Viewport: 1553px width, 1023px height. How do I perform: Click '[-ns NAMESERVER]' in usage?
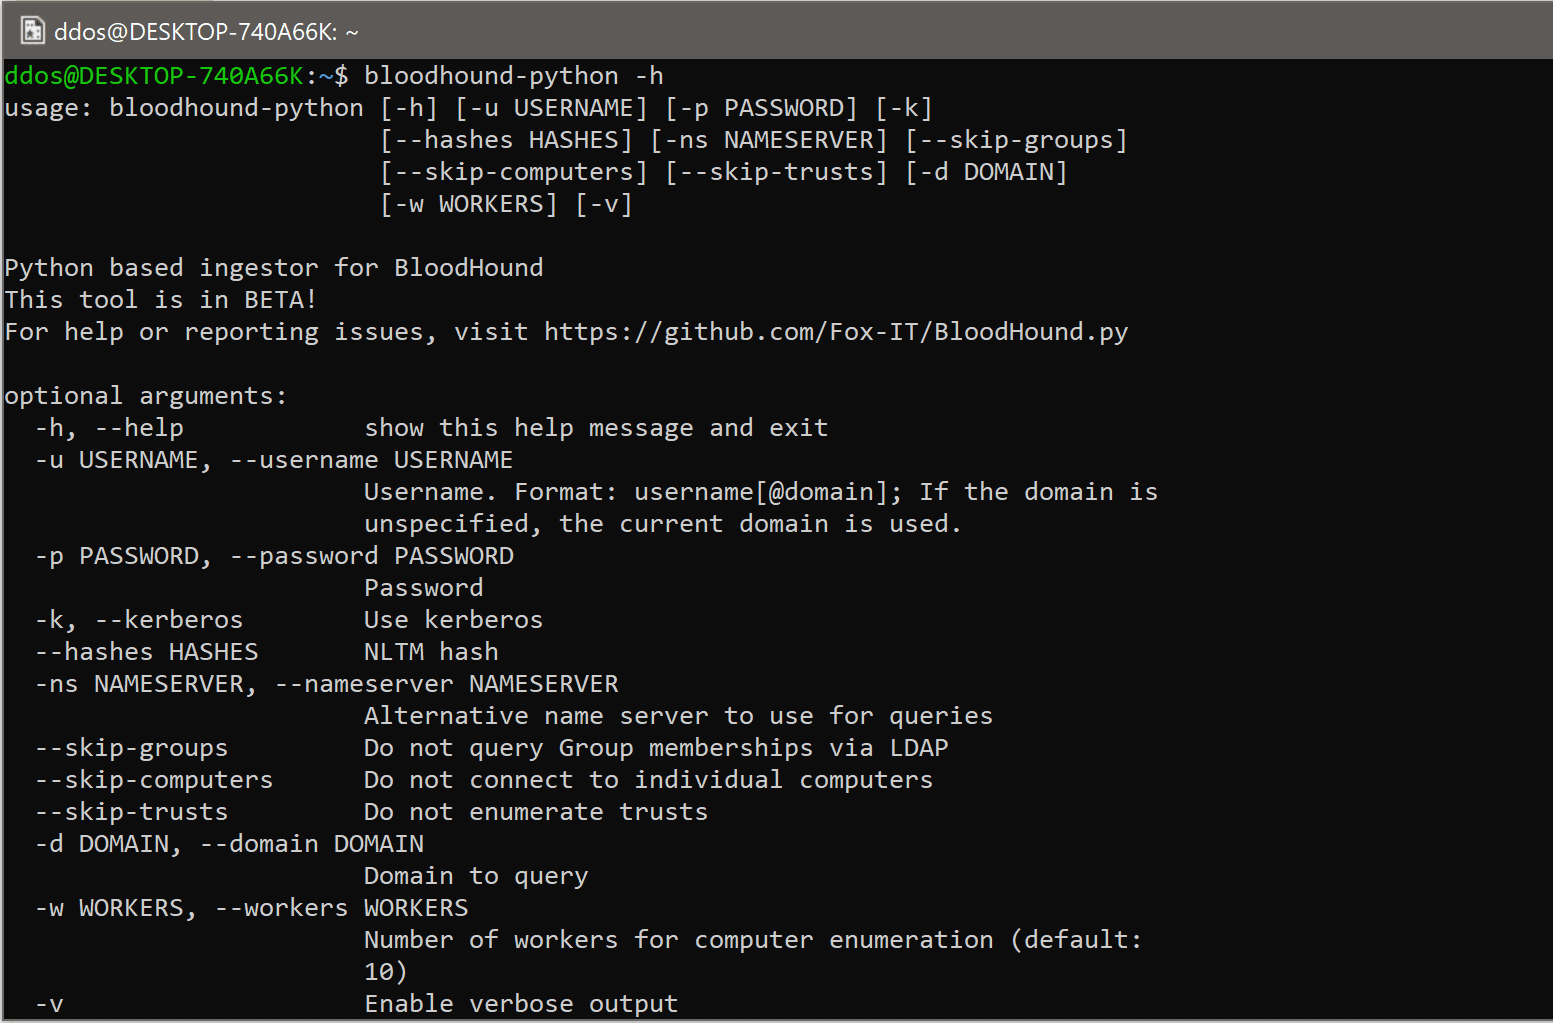769,140
